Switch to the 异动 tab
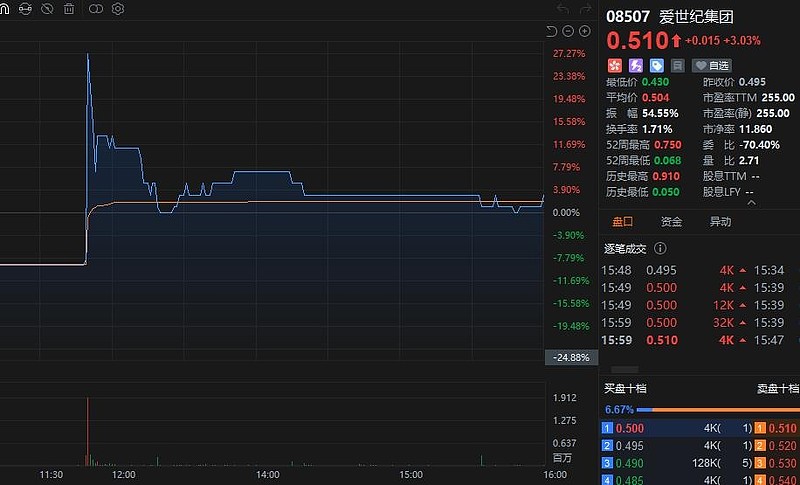The image size is (800, 485). [720, 222]
